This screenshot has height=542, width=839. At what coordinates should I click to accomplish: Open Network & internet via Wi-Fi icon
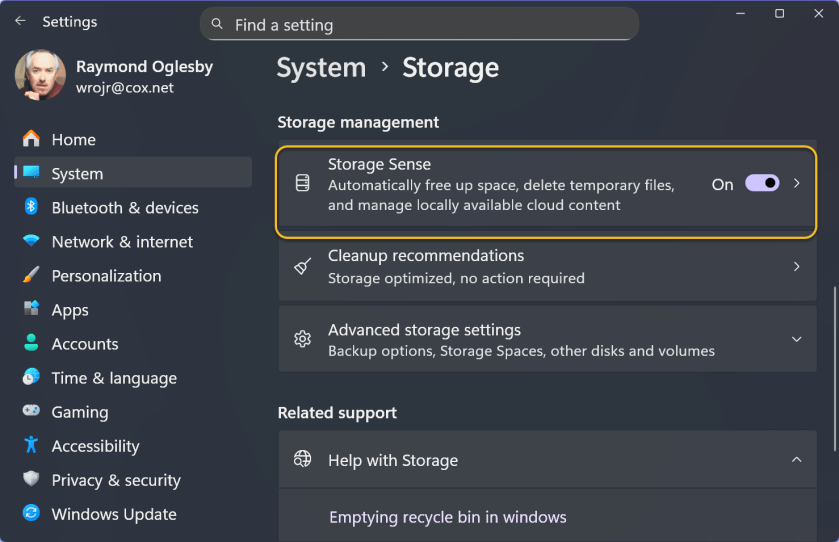(31, 242)
